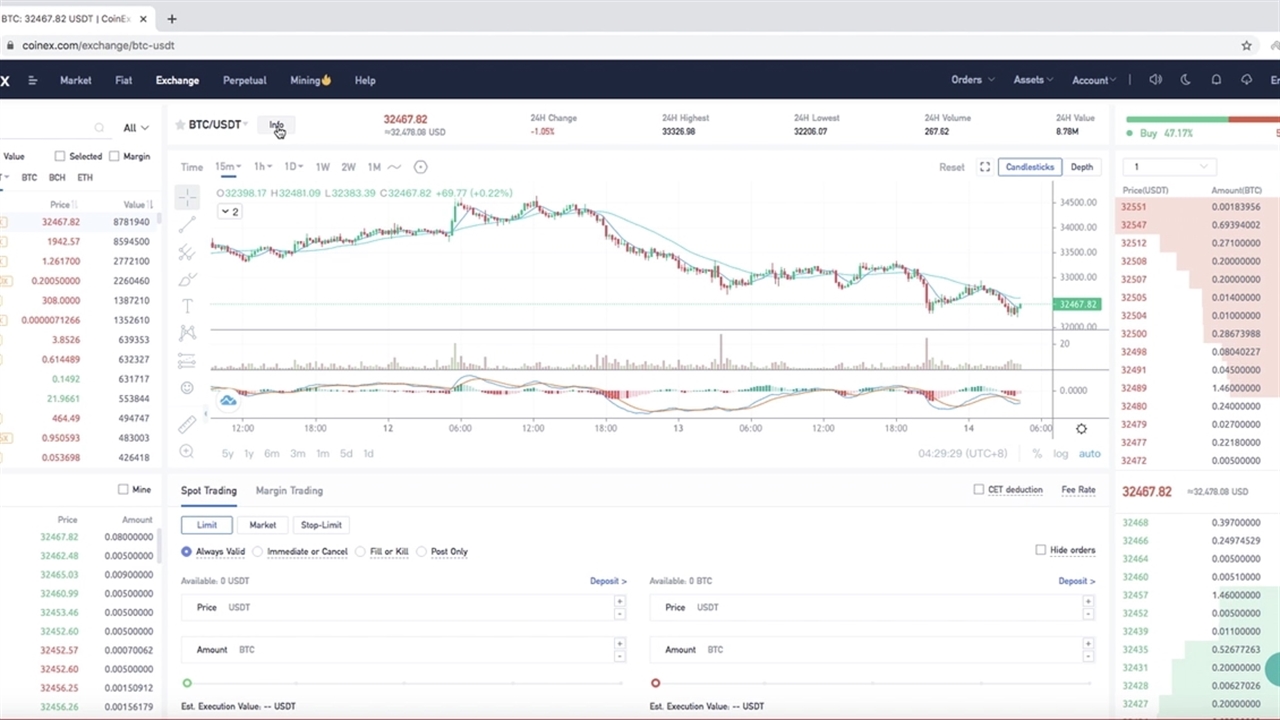Image resolution: width=1280 pixels, height=720 pixels.
Task: Add new browser tab
Action: [172, 18]
